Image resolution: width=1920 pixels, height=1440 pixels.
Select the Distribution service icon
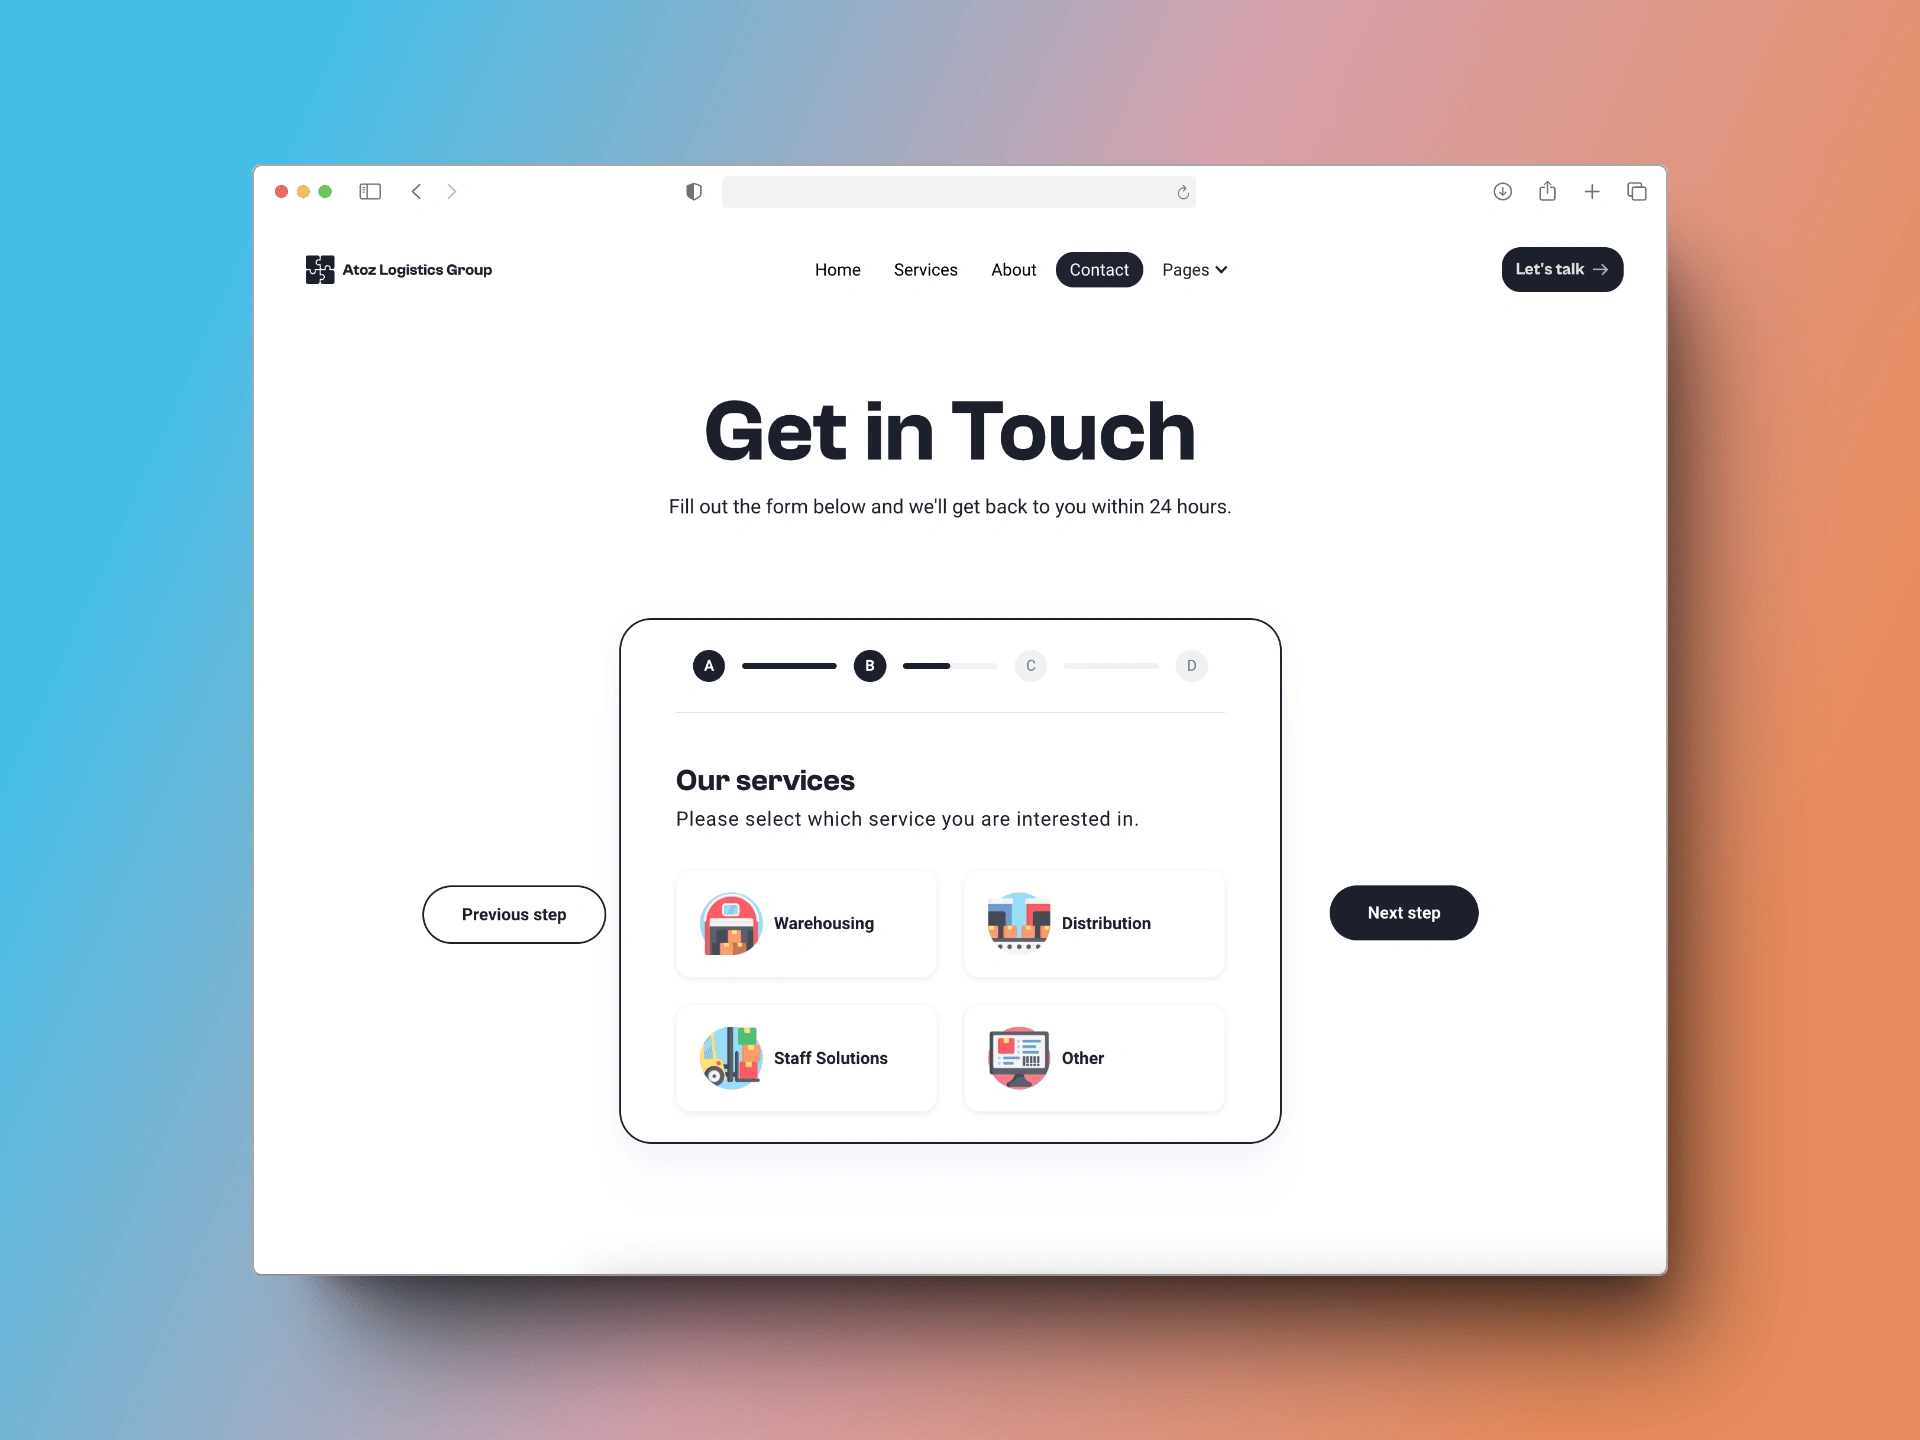pos(1014,921)
